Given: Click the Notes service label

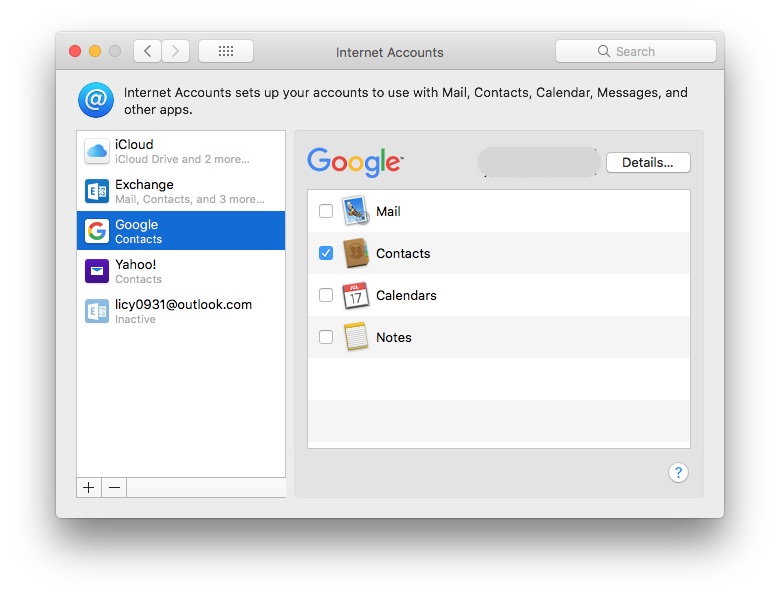Looking at the screenshot, I should coord(394,337).
